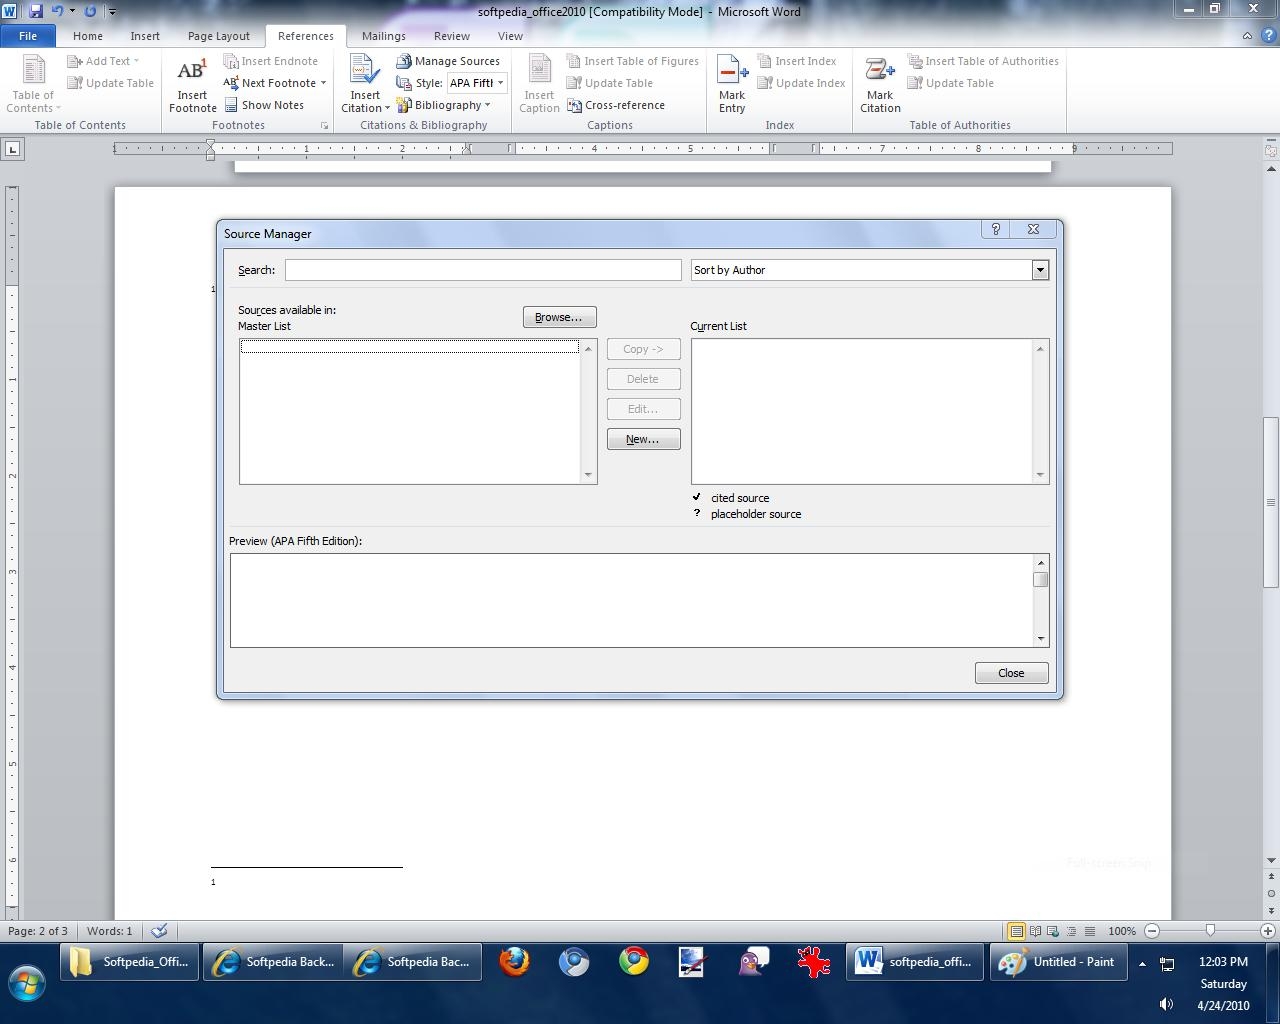Click the Browse... button
The height and width of the screenshot is (1024, 1280).
click(559, 317)
